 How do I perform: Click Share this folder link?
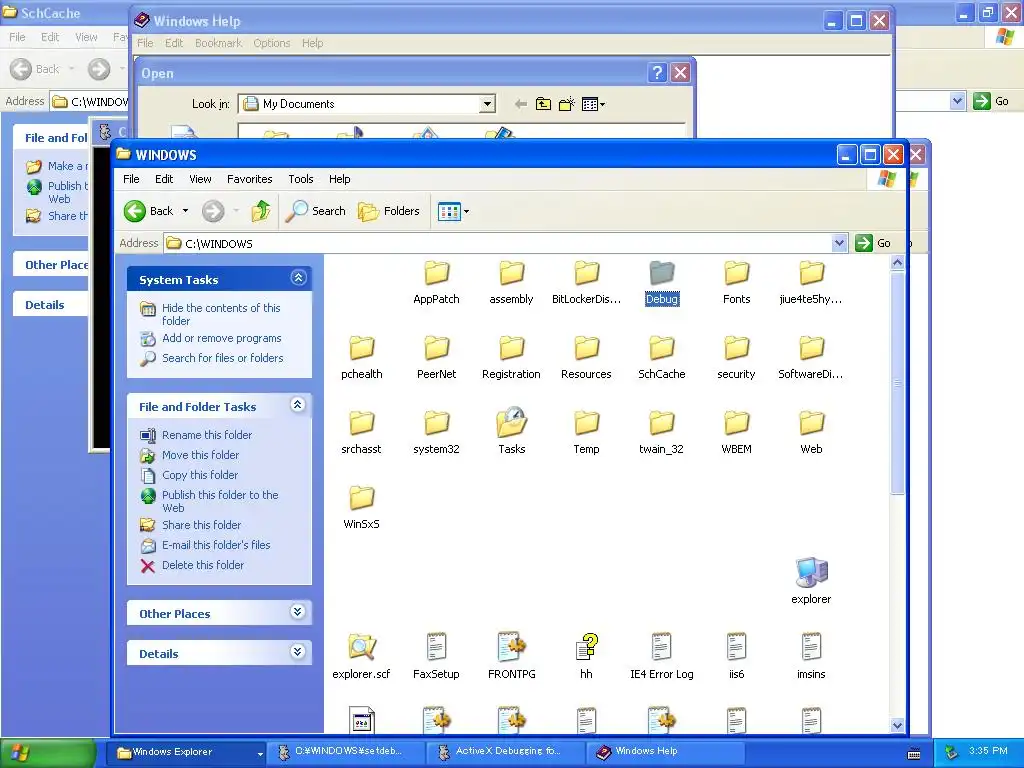tap(201, 525)
